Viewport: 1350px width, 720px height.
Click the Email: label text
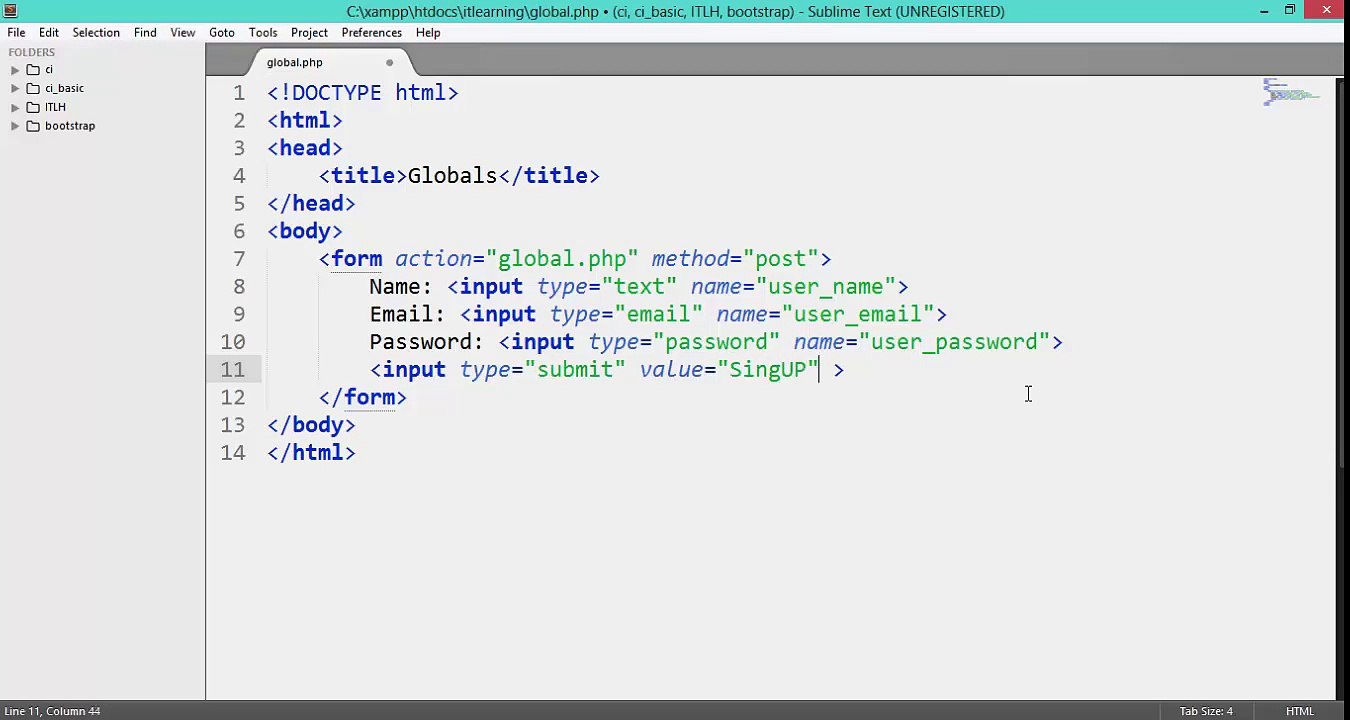(407, 314)
